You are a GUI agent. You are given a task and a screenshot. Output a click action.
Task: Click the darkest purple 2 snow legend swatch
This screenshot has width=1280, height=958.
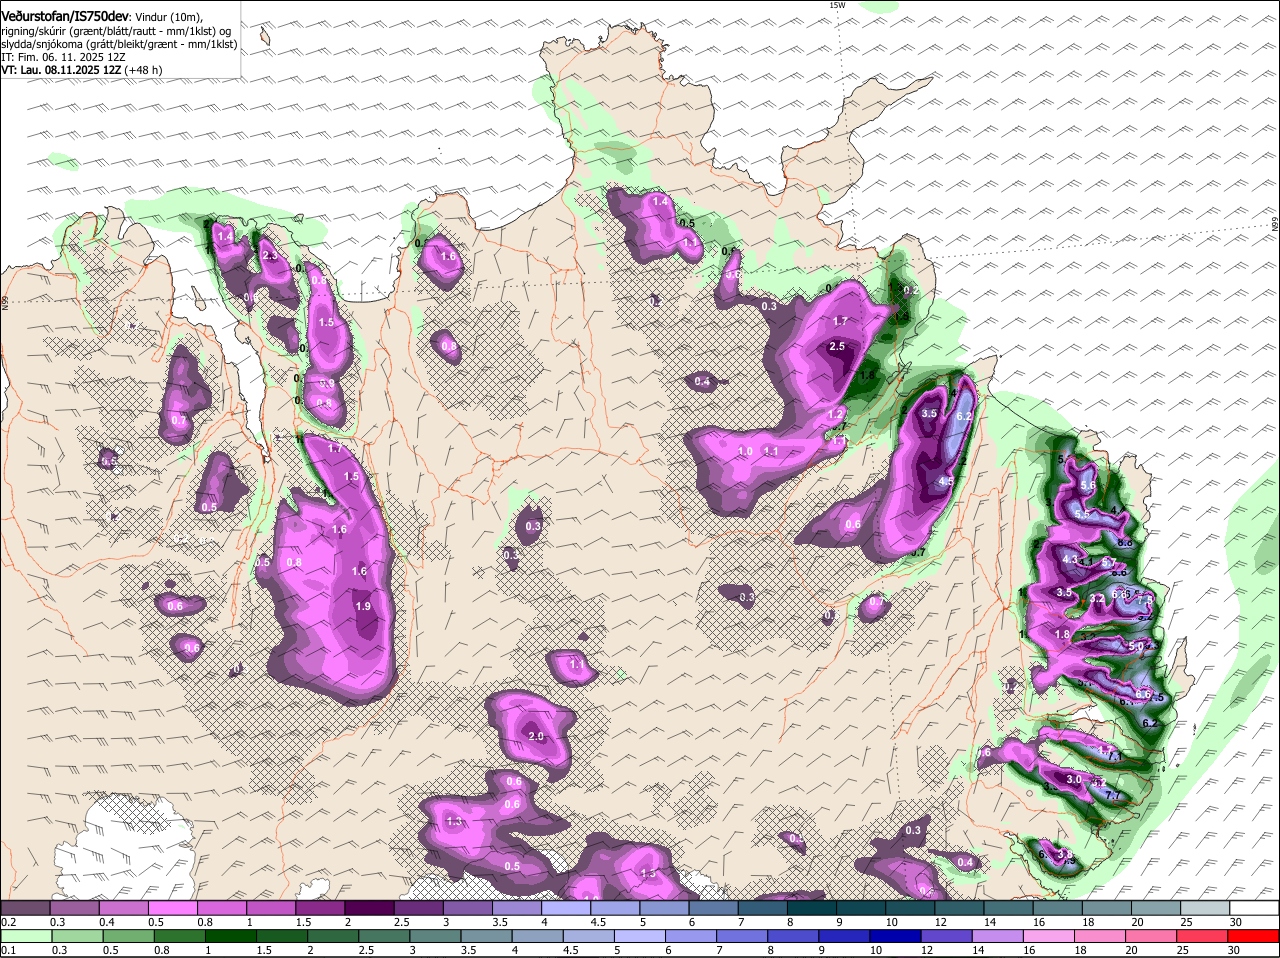pos(369,907)
